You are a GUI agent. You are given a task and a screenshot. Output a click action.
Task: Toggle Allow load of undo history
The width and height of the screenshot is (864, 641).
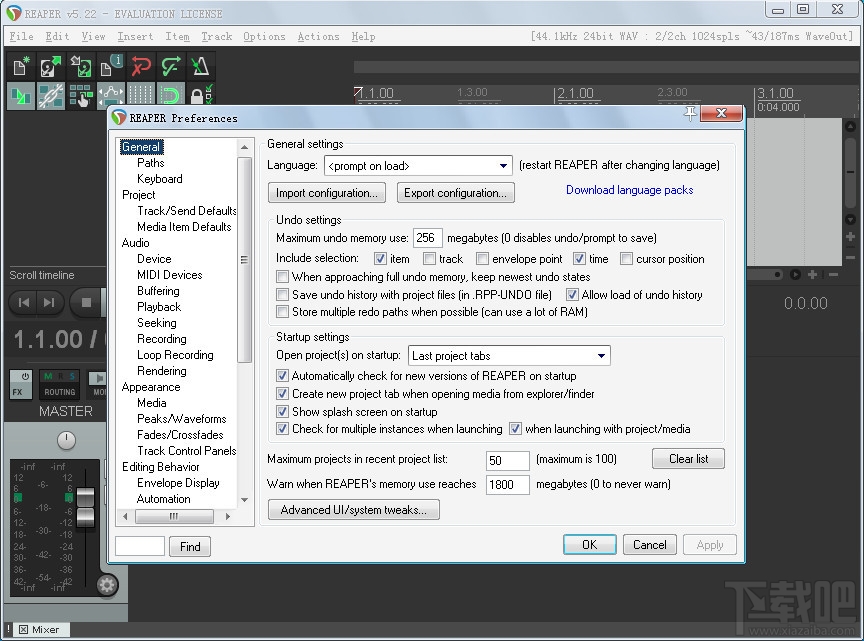(573, 294)
